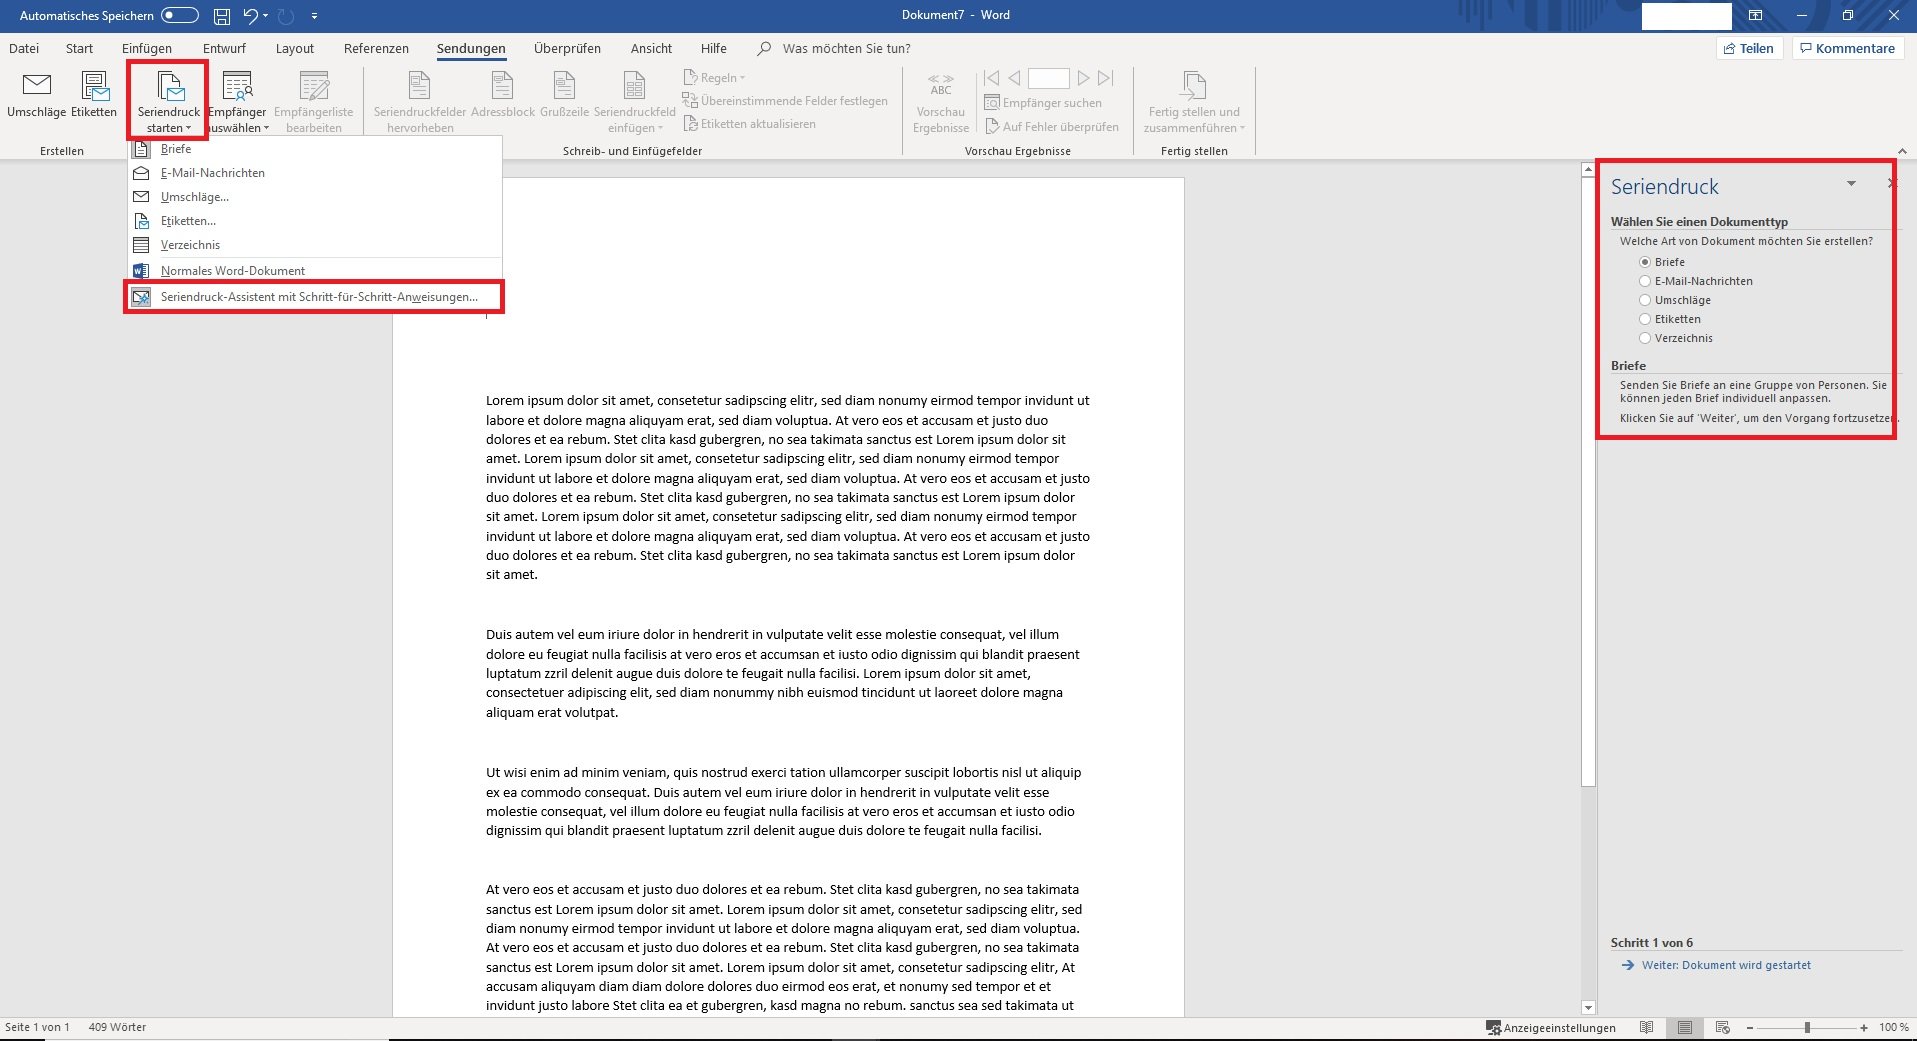Click Auf Fehler überprüfen
1917x1041 pixels.
point(1052,127)
